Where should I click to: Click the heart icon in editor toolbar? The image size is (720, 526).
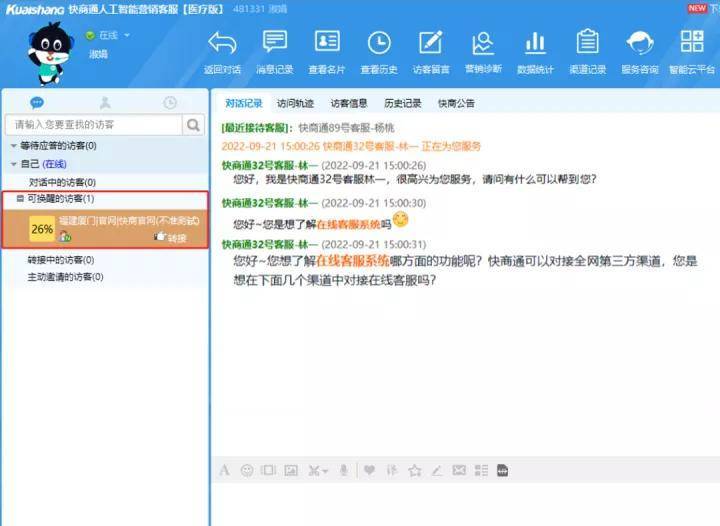(369, 470)
